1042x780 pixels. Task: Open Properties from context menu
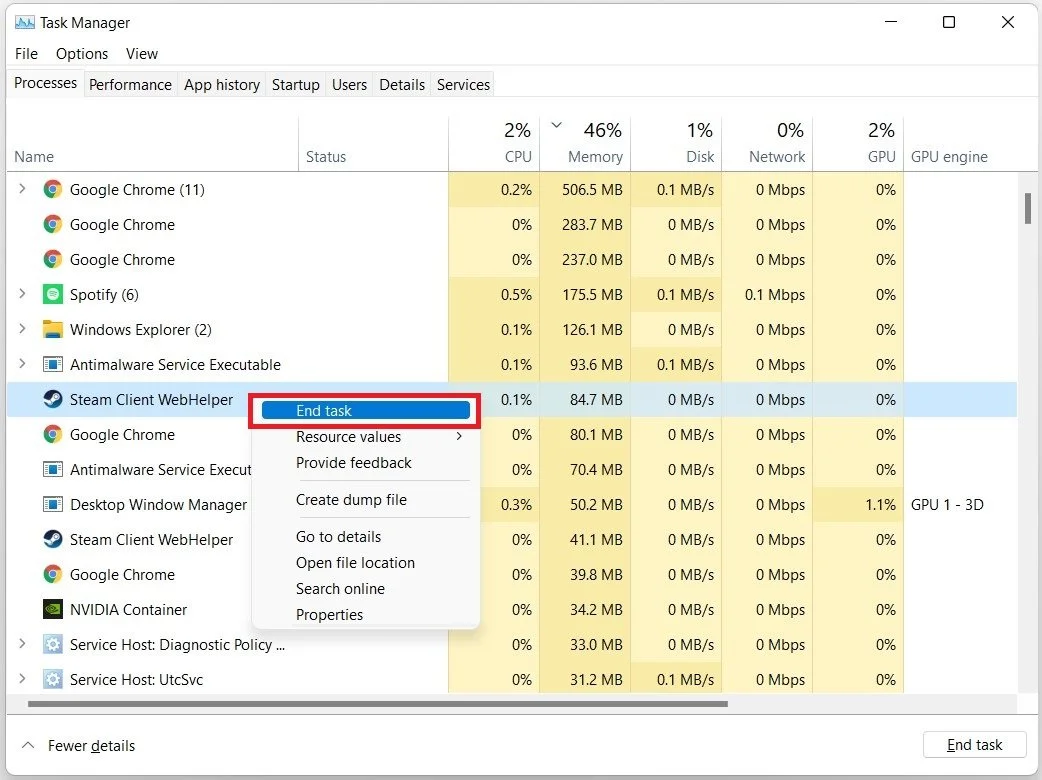(365, 615)
